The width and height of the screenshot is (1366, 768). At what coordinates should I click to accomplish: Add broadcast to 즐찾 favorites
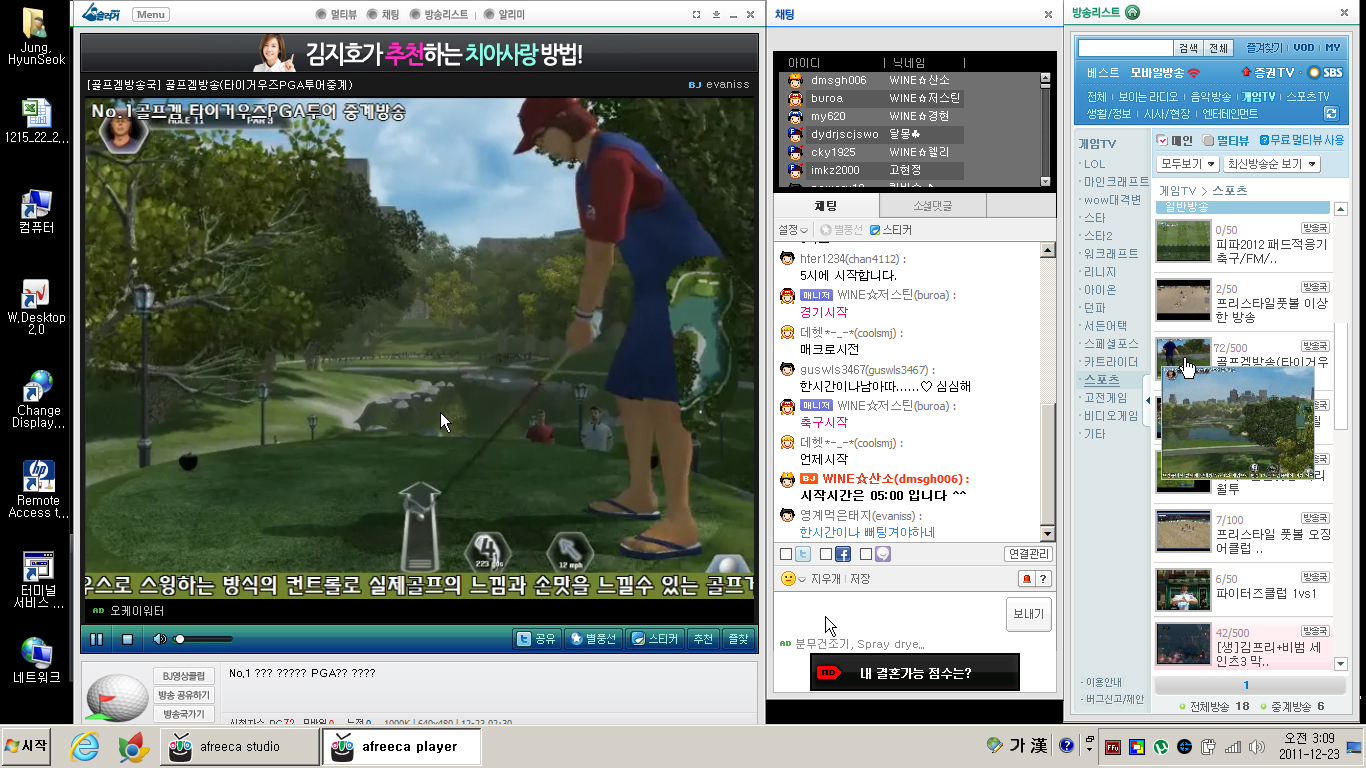point(738,639)
